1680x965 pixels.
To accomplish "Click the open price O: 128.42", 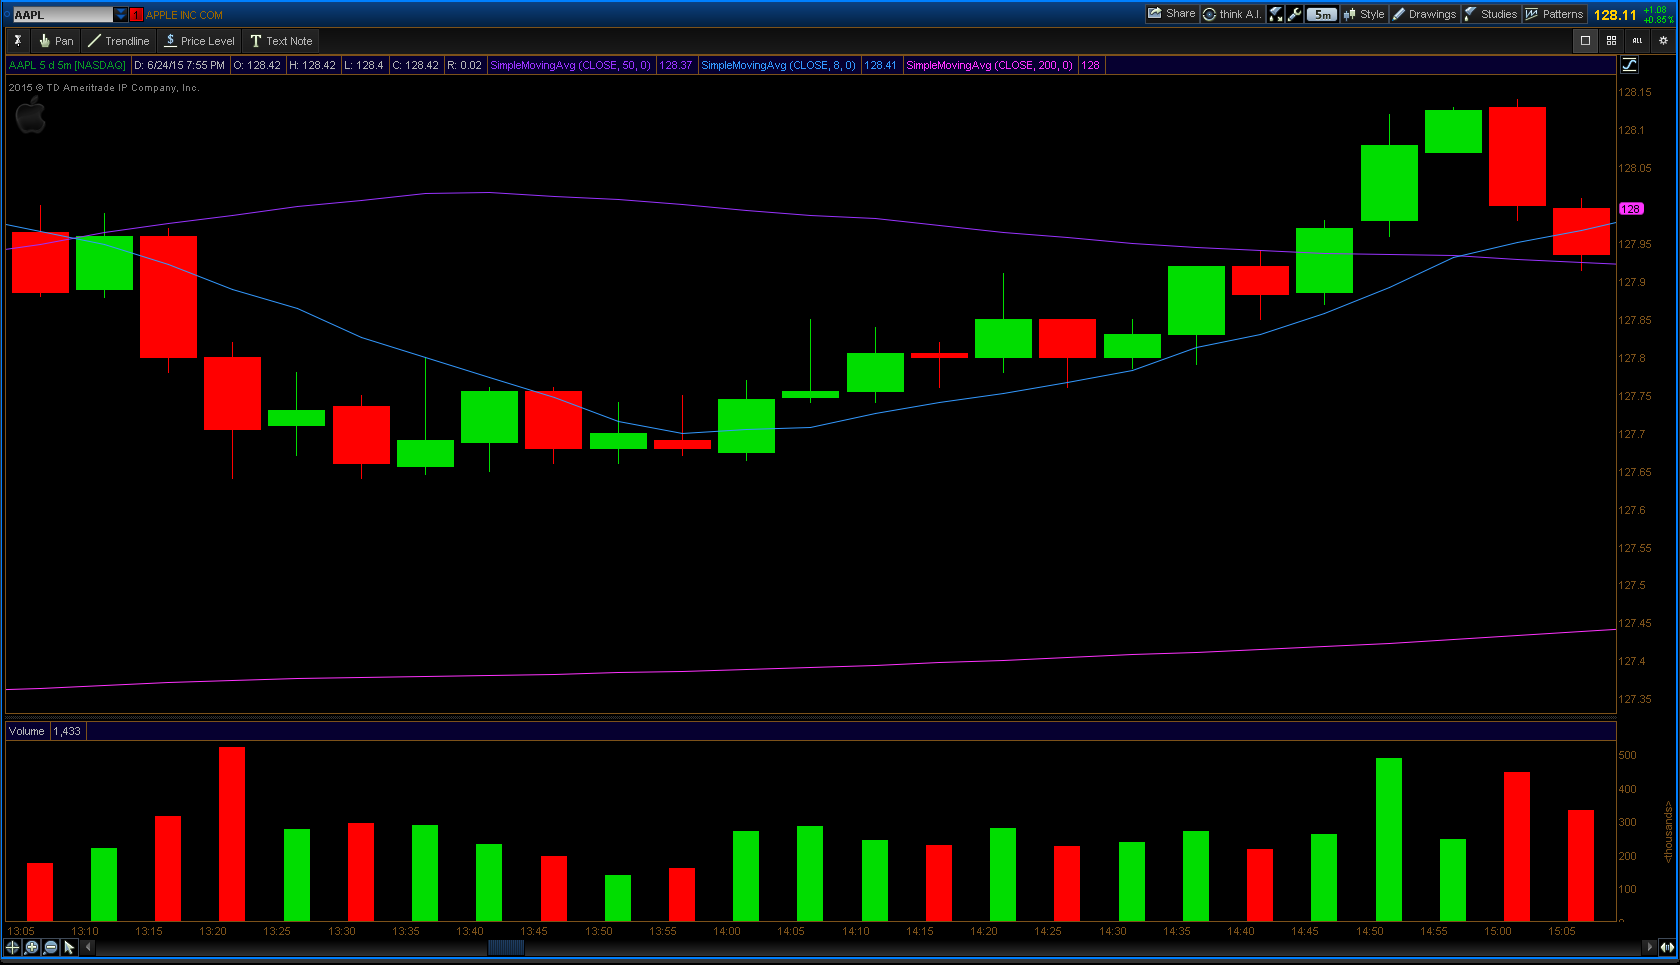I will tap(257, 65).
